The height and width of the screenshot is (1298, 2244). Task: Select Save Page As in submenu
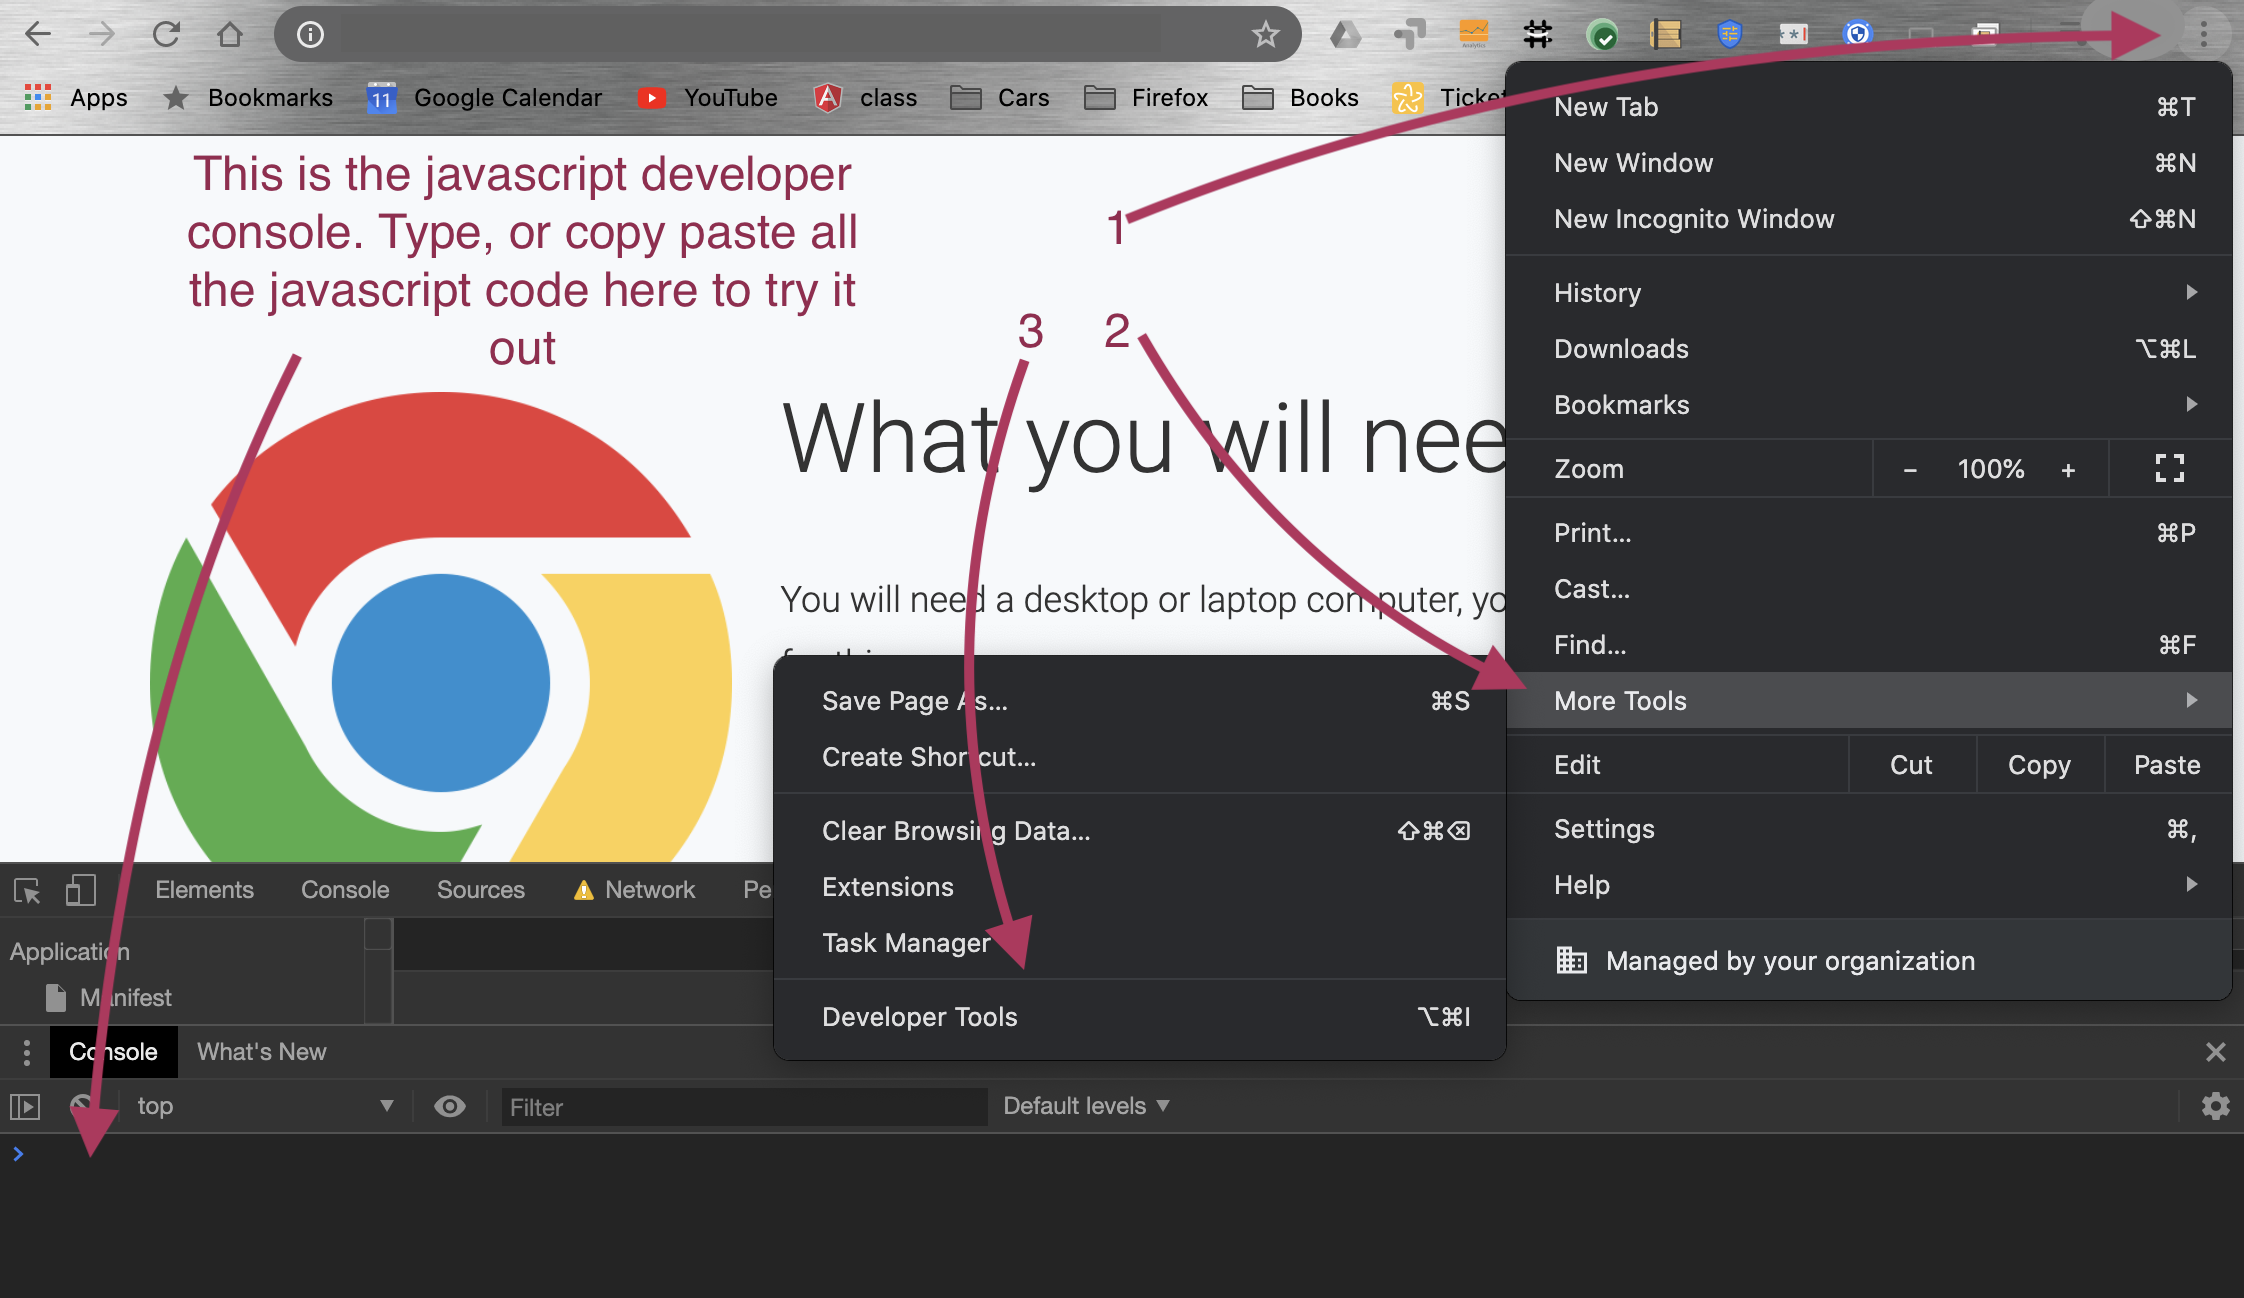click(1140, 701)
